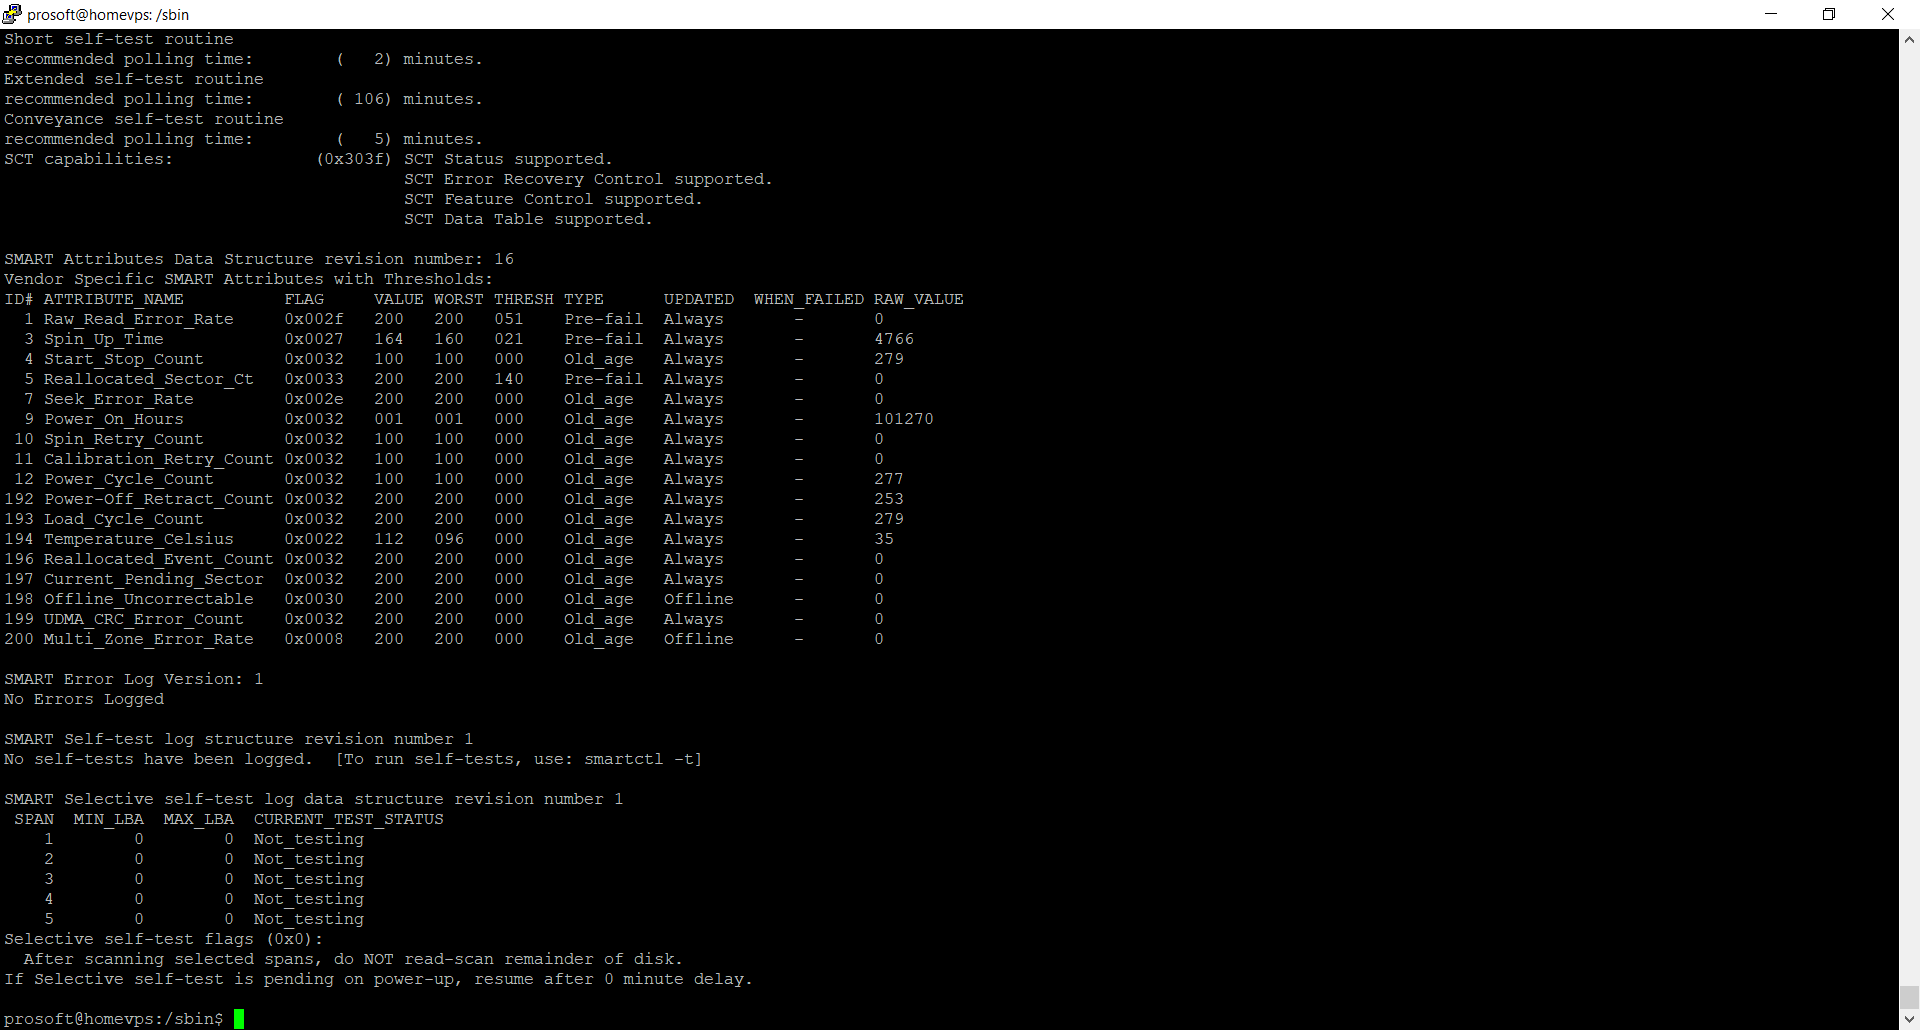This screenshot has height=1030, width=1920.
Task: Click the shell prompt 'prosoft@homevps:/sbin$'
Action: click(114, 1019)
